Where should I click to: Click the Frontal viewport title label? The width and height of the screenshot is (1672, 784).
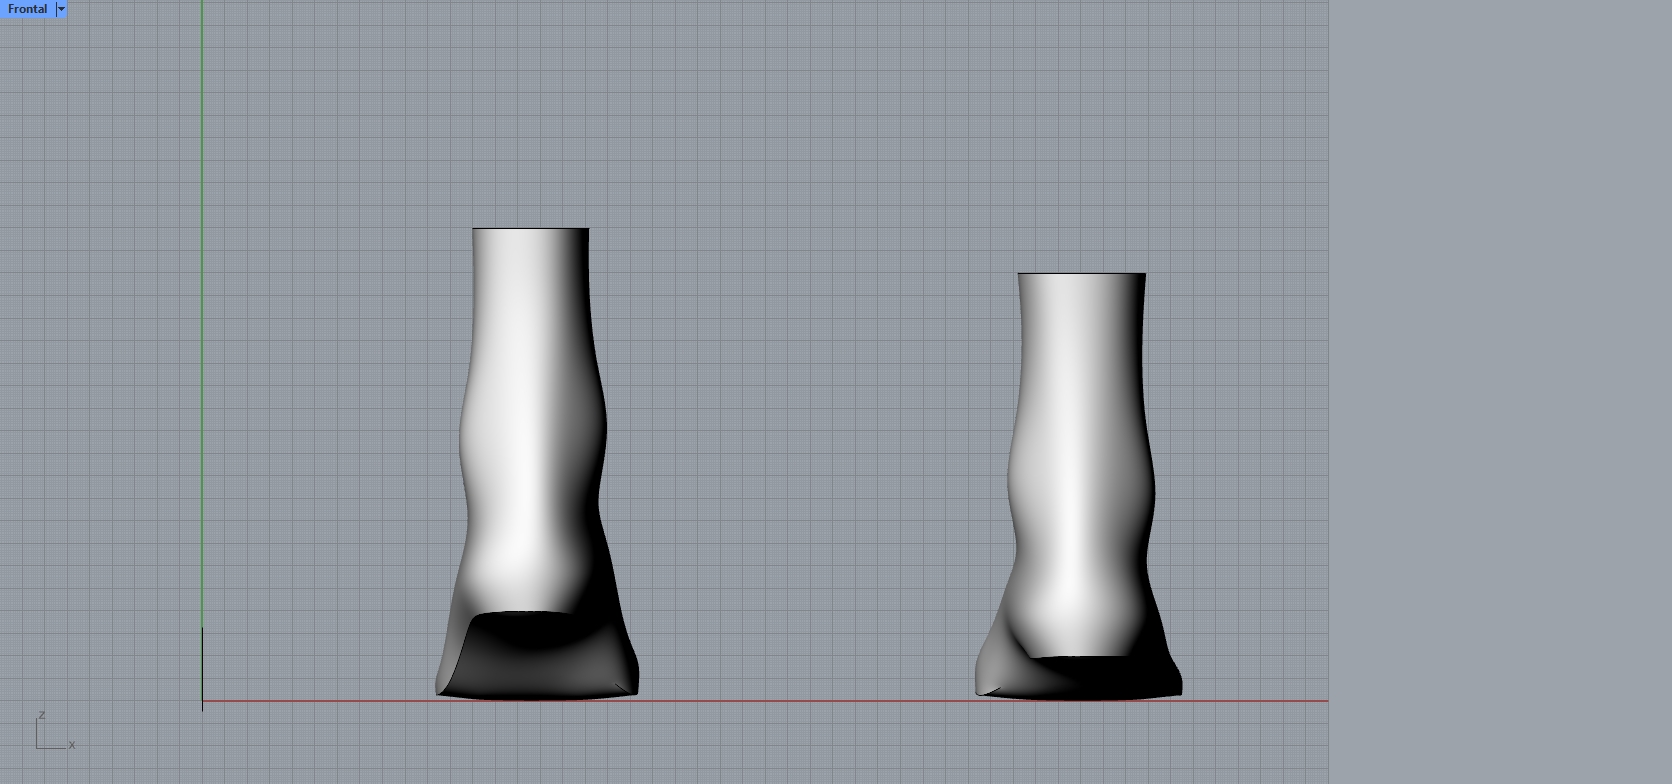point(27,9)
